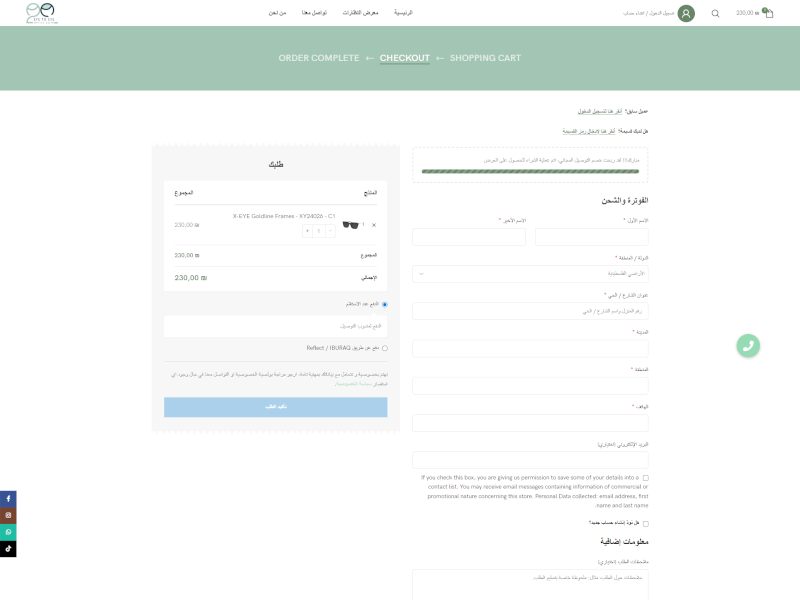Open the shopping cart bag icon
The image size is (800, 600).
(x=767, y=13)
